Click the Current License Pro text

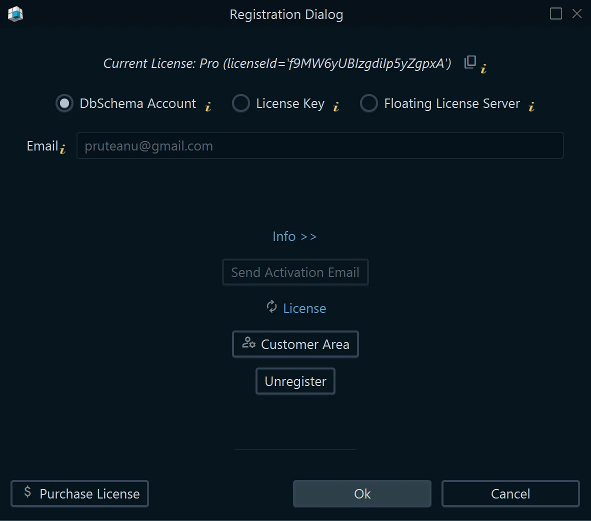coord(277,63)
